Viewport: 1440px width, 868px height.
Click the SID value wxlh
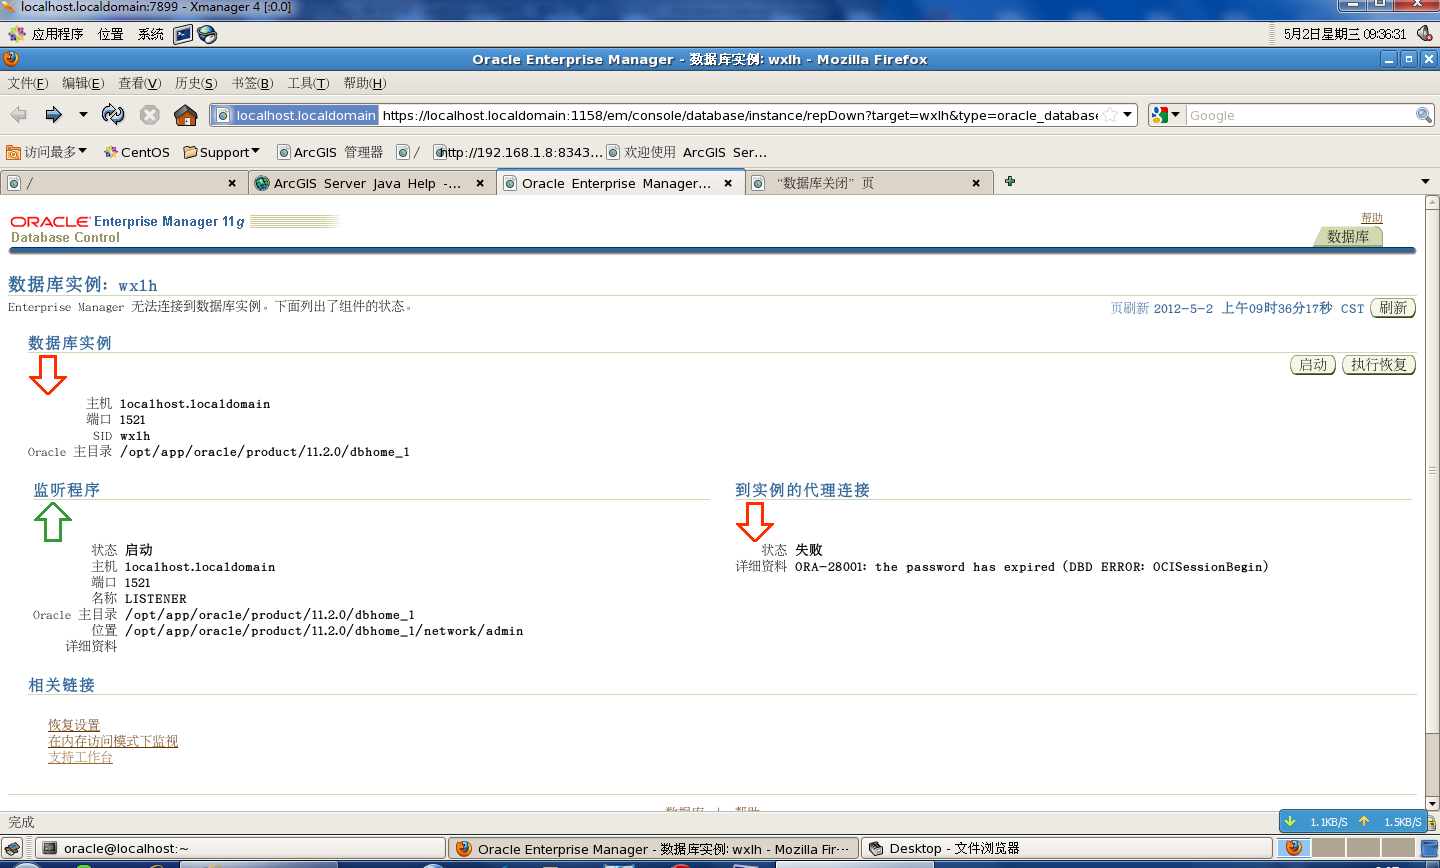click(x=135, y=436)
